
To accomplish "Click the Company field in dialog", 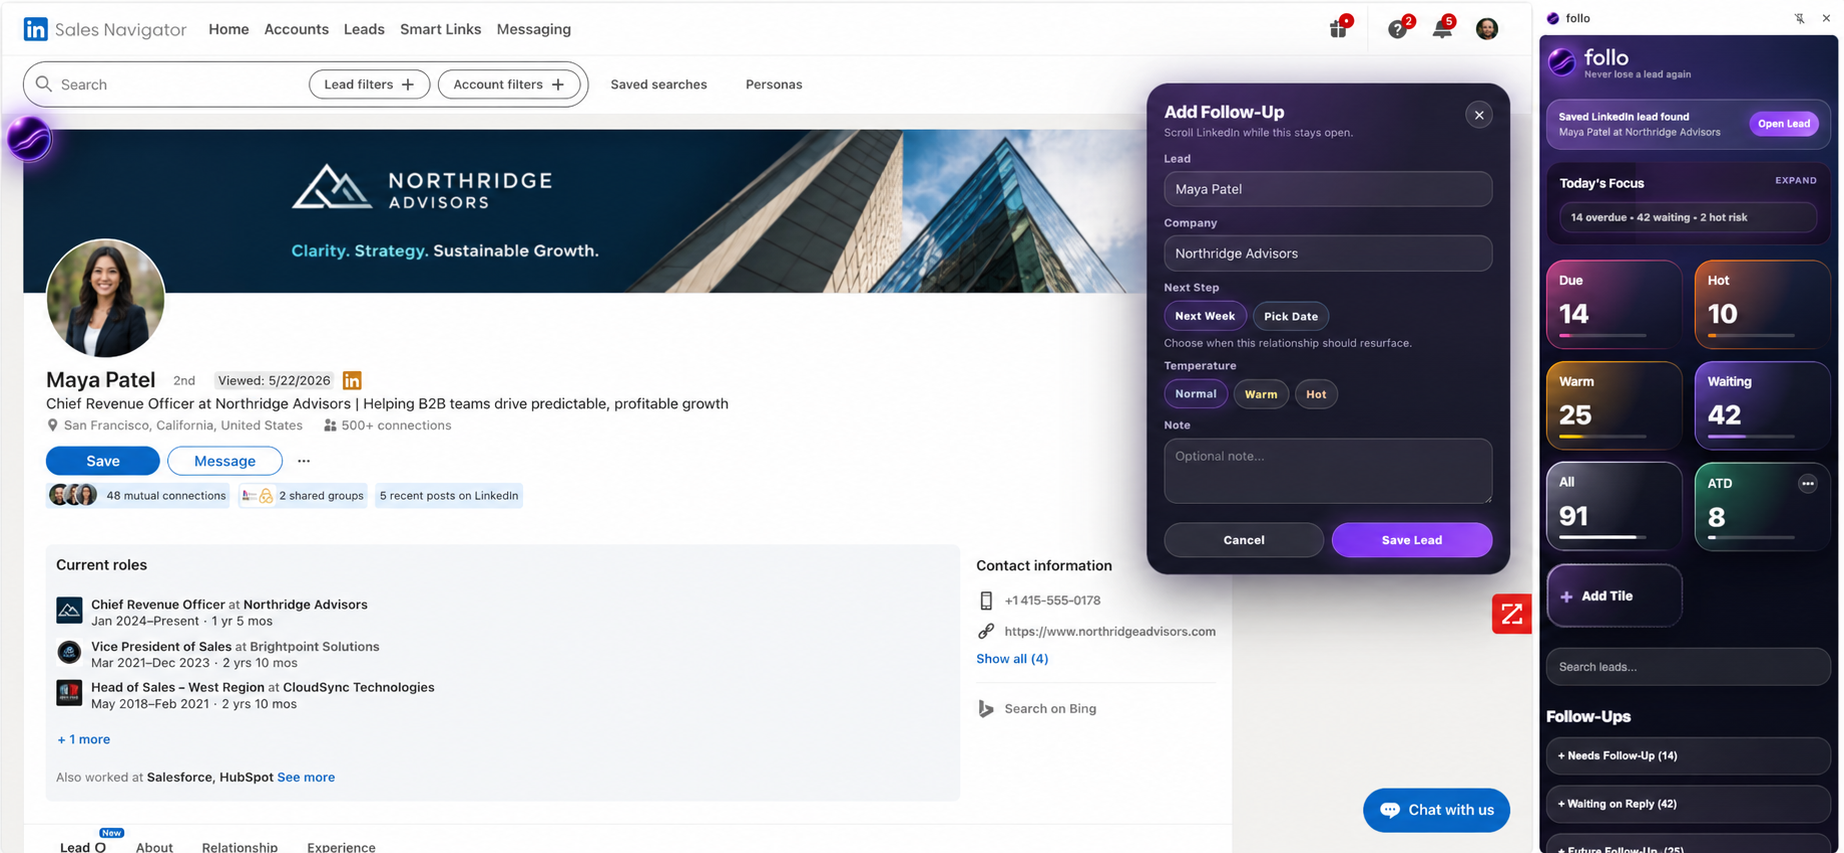I will pos(1328,253).
